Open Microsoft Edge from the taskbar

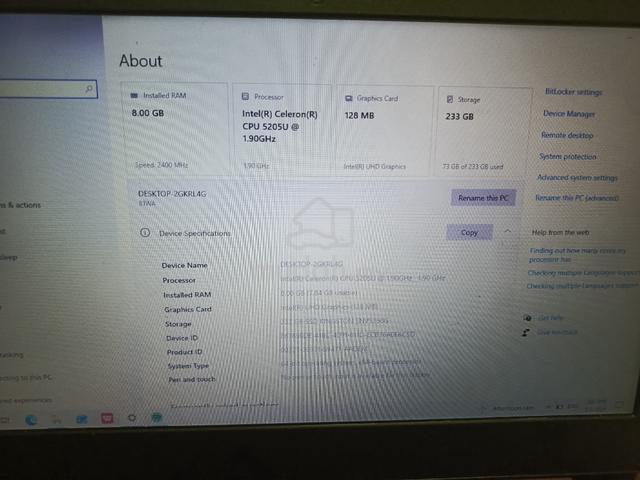[x=31, y=419]
